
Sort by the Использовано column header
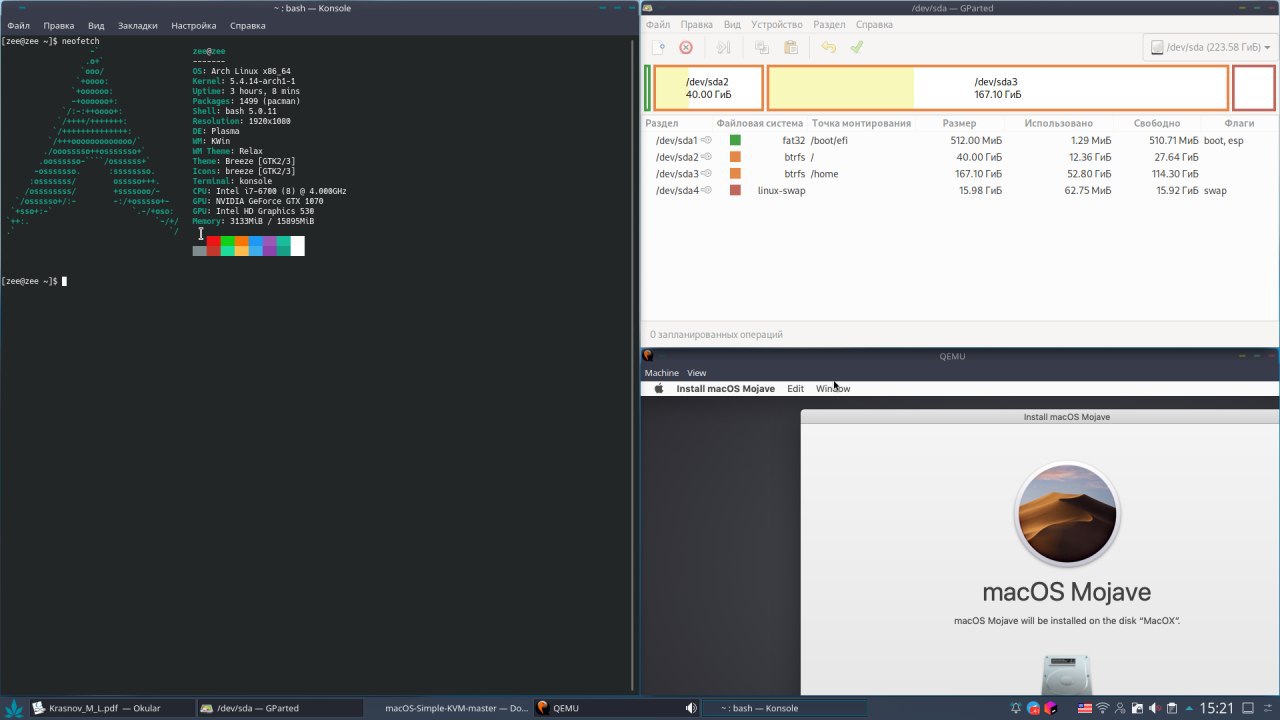(1058, 123)
